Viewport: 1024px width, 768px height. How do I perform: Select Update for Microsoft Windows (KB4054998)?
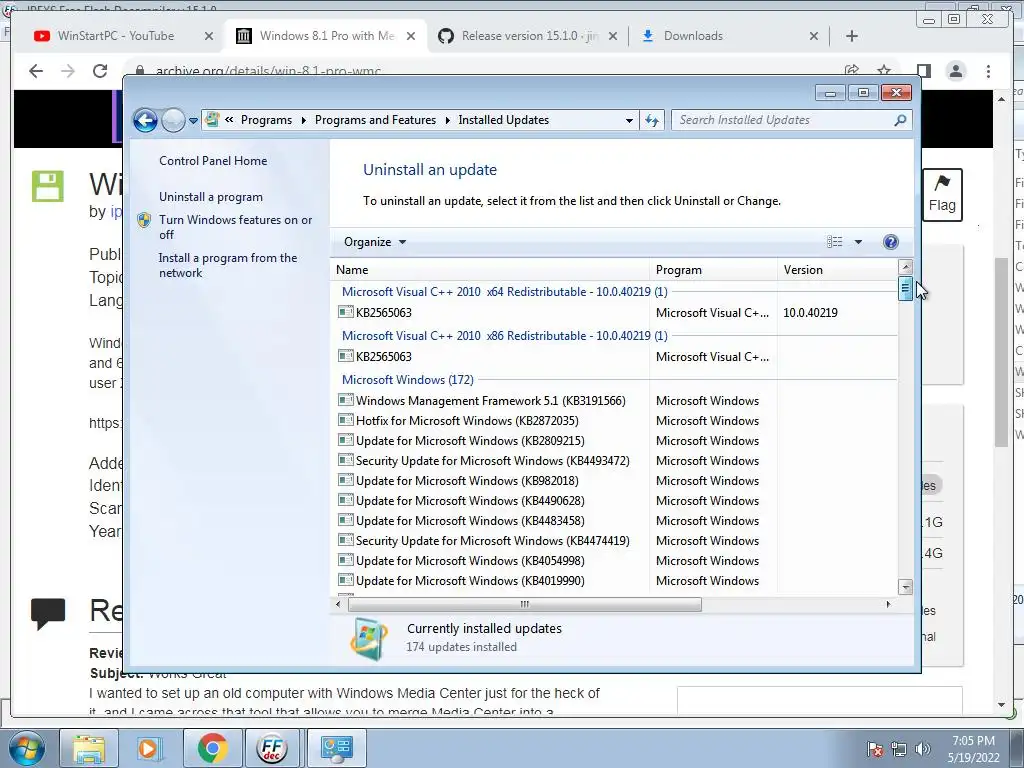(470, 561)
